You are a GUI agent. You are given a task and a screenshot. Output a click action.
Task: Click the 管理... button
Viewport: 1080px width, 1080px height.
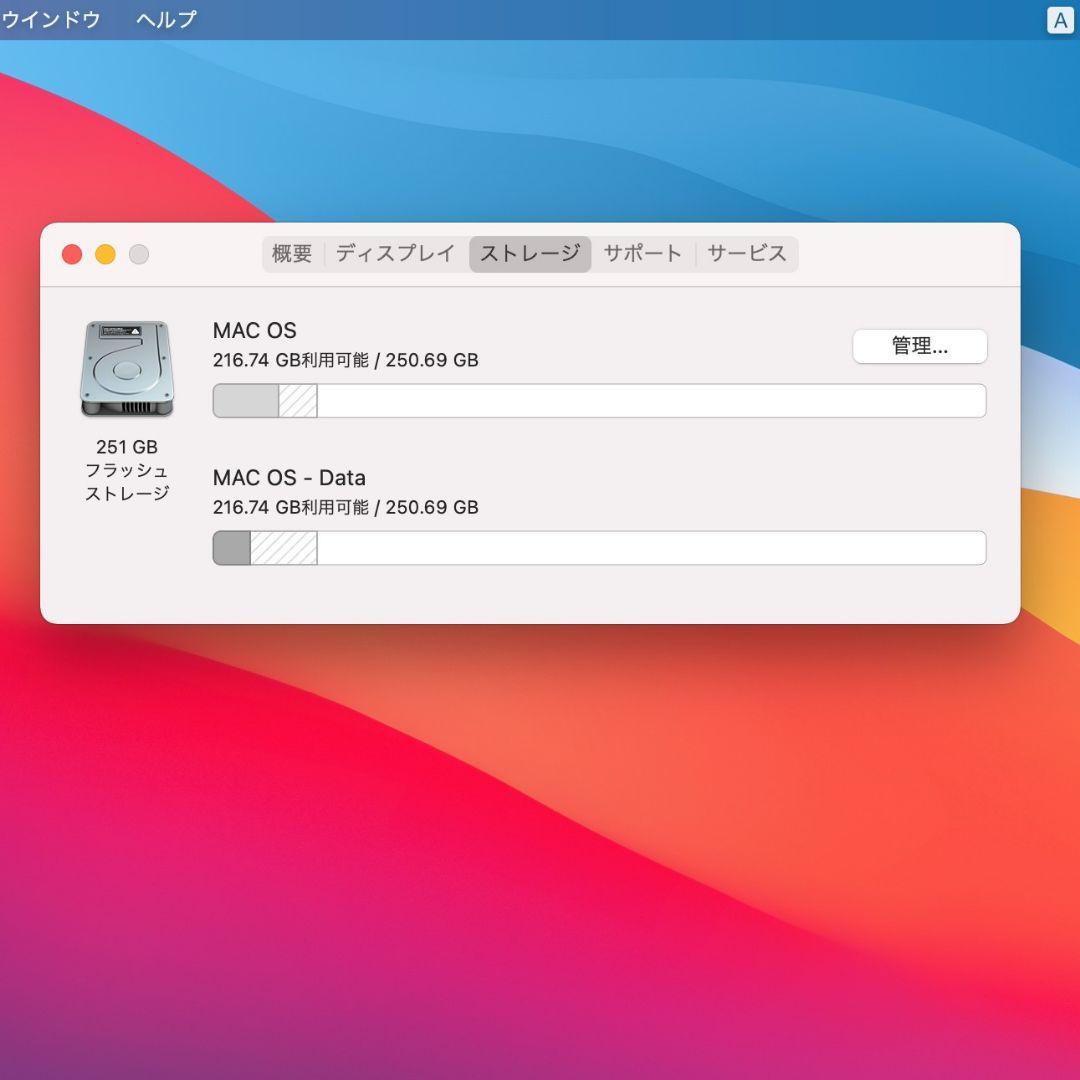[919, 346]
